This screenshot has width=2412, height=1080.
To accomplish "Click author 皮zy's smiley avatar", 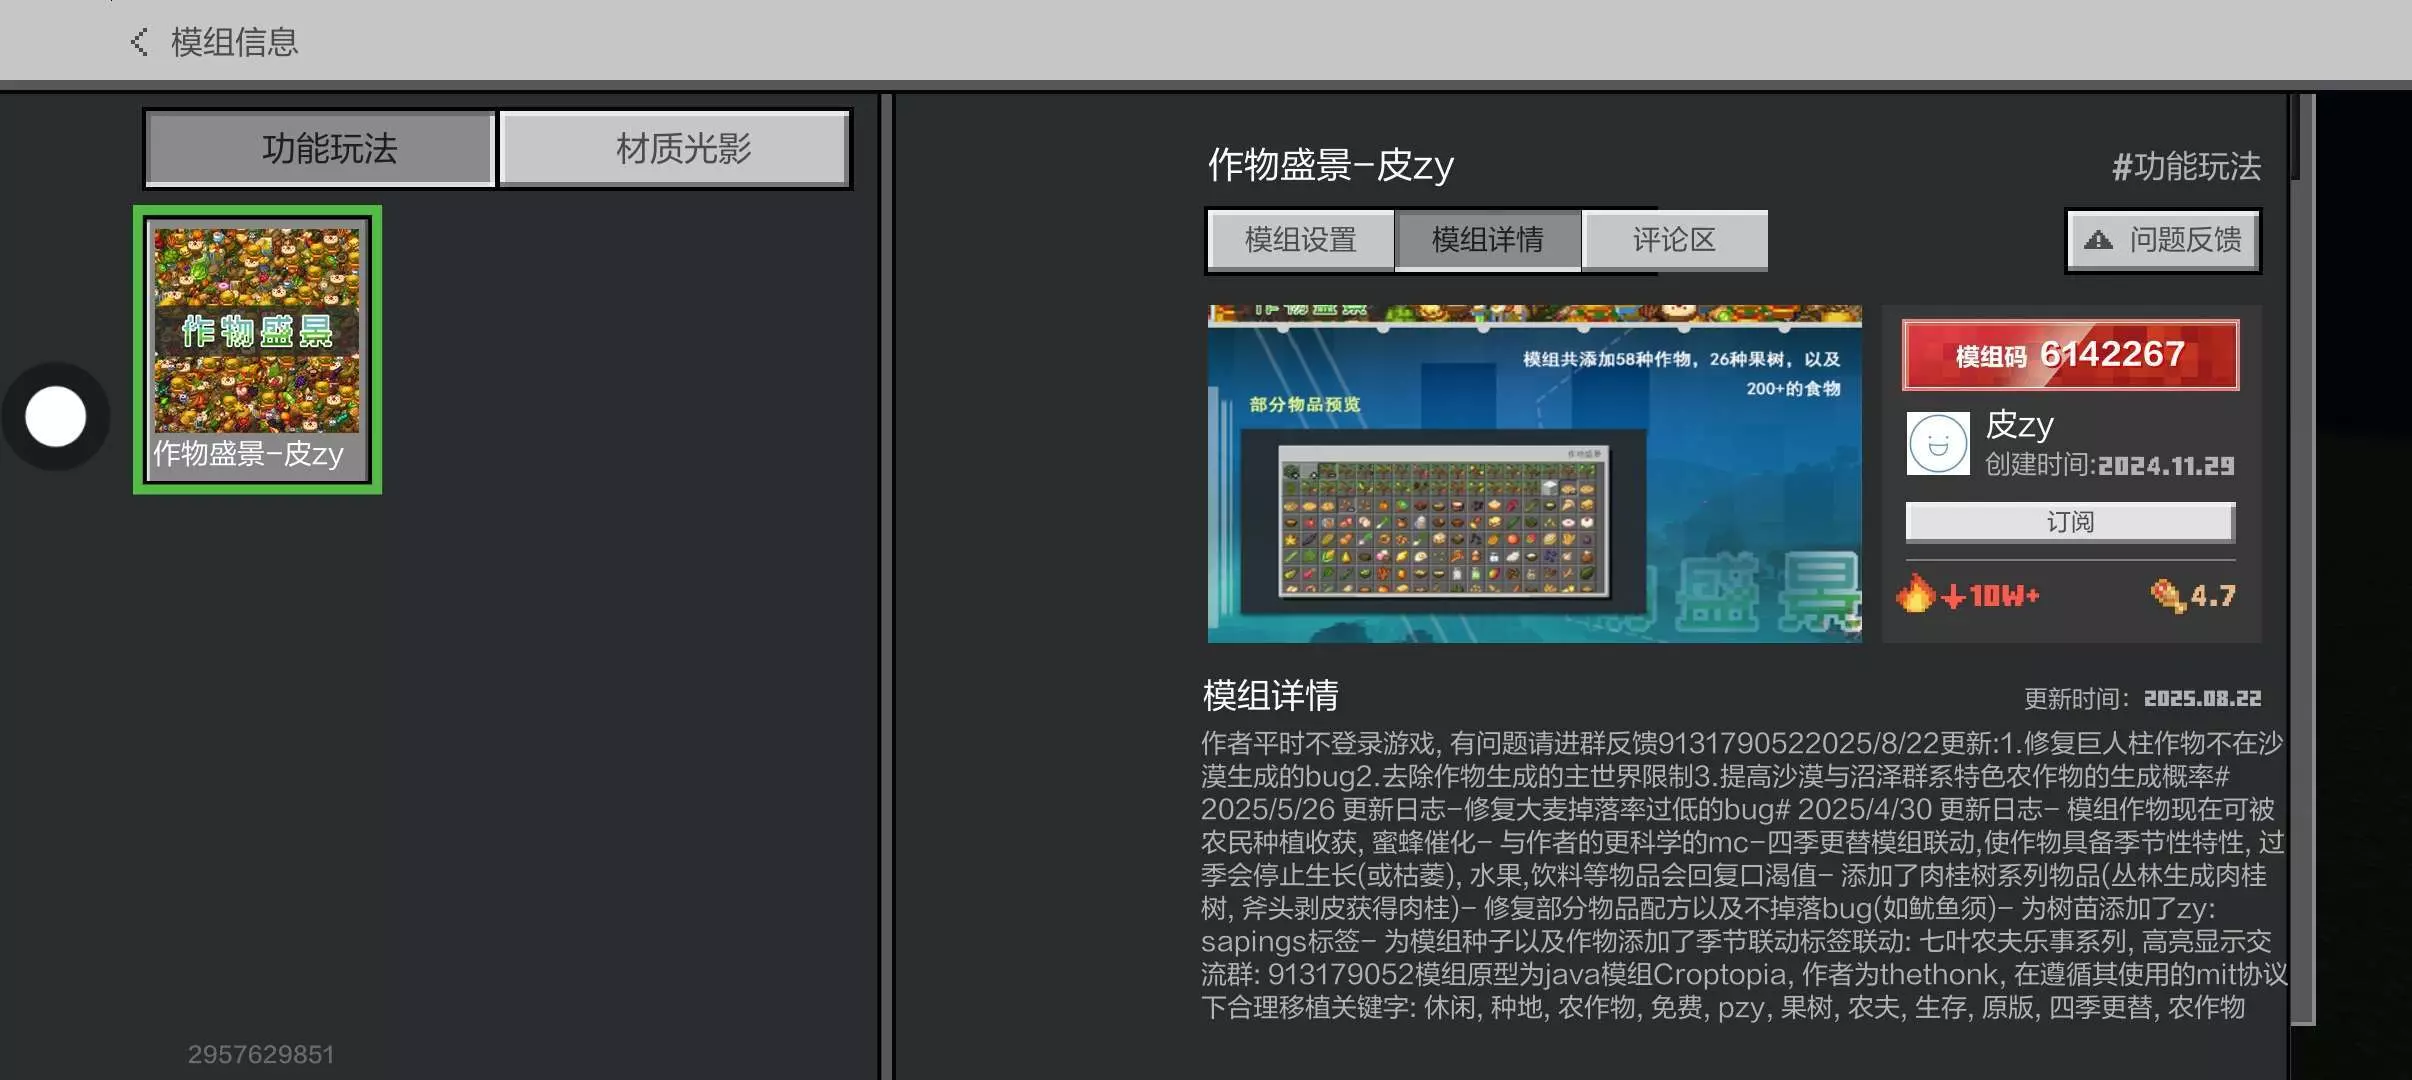I will click(x=1938, y=444).
